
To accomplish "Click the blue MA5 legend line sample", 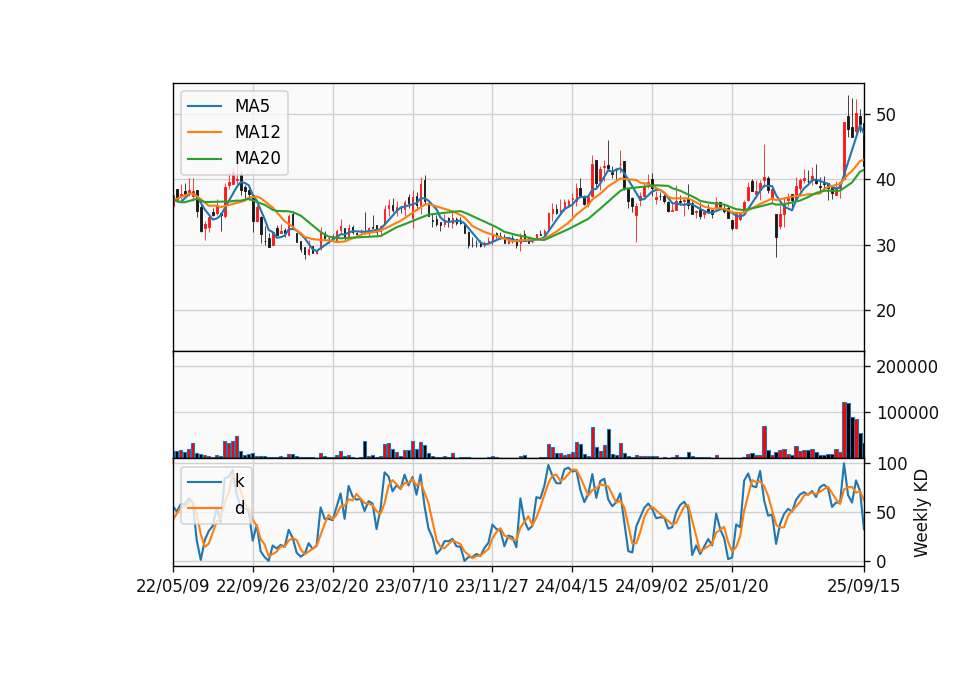I will [x=204, y=106].
